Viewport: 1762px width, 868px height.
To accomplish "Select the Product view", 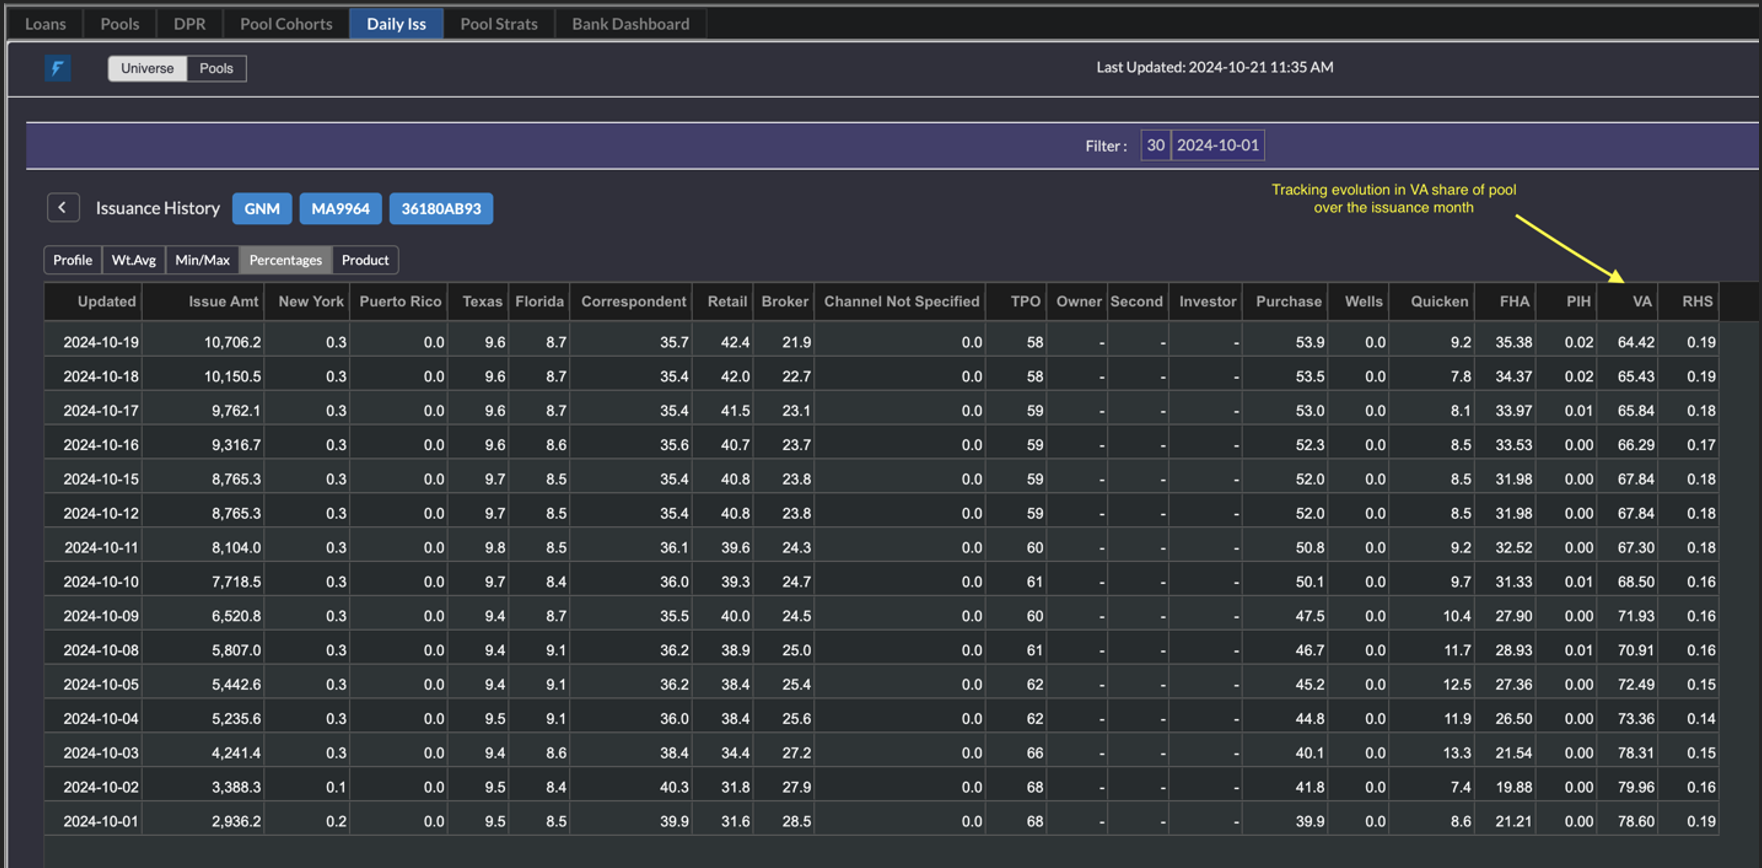I will [365, 260].
